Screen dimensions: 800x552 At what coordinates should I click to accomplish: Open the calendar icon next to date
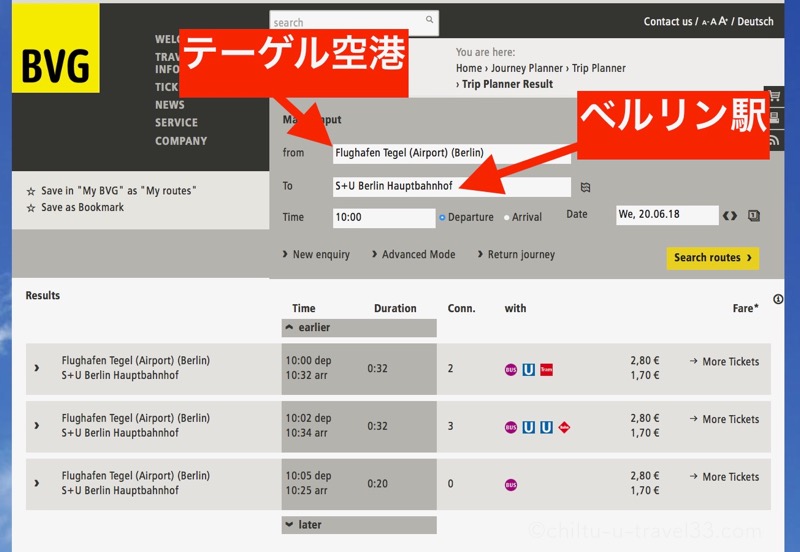[x=754, y=216]
